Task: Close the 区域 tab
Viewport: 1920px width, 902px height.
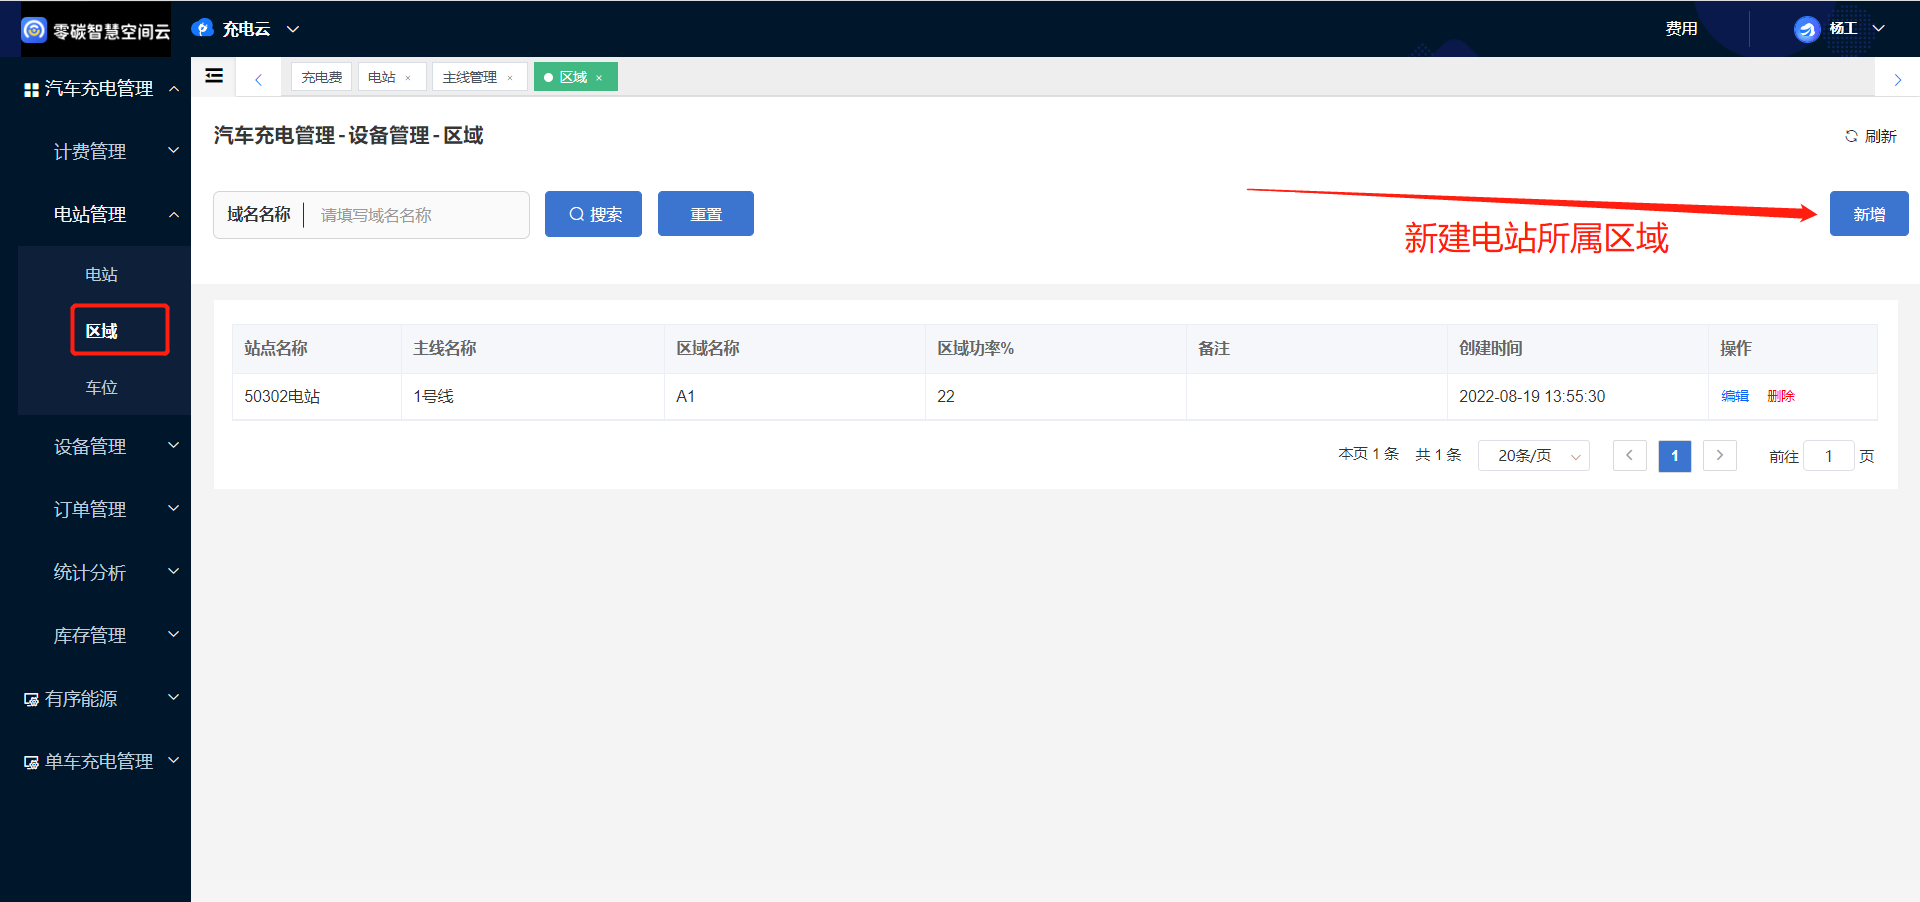Action: click(599, 78)
